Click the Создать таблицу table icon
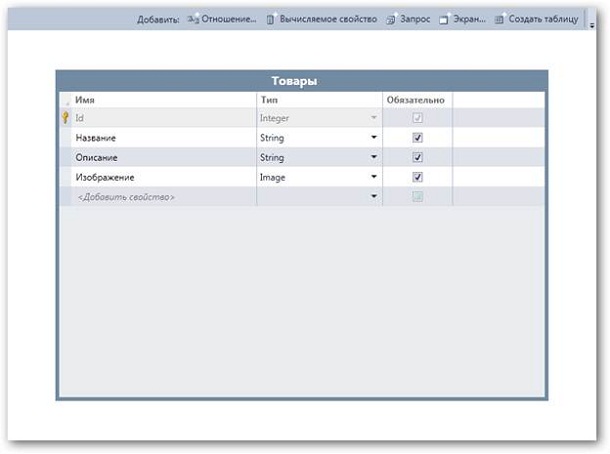 coord(500,19)
